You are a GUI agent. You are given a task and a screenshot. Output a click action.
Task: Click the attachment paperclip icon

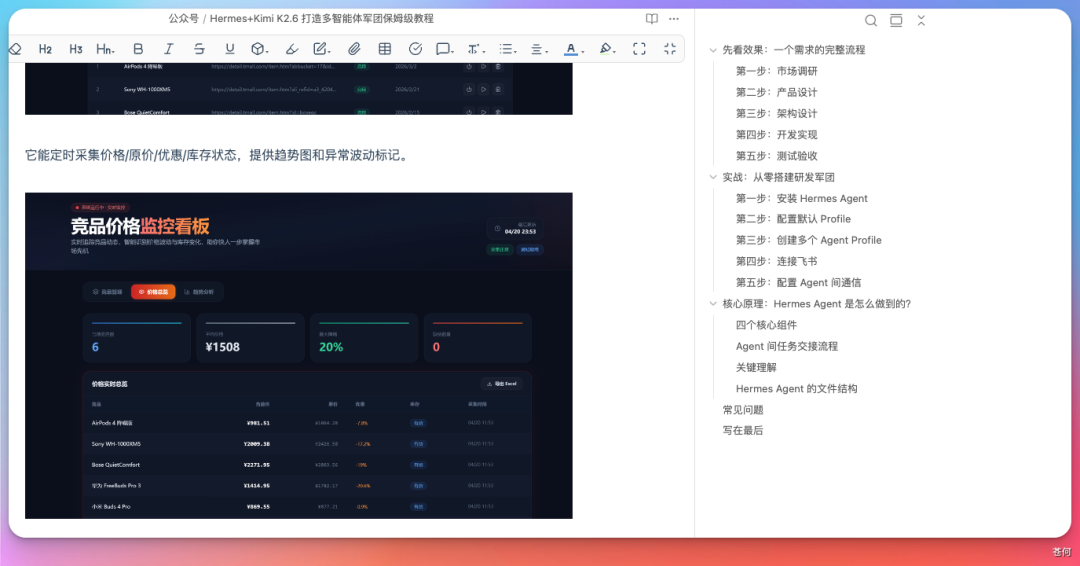[354, 49]
